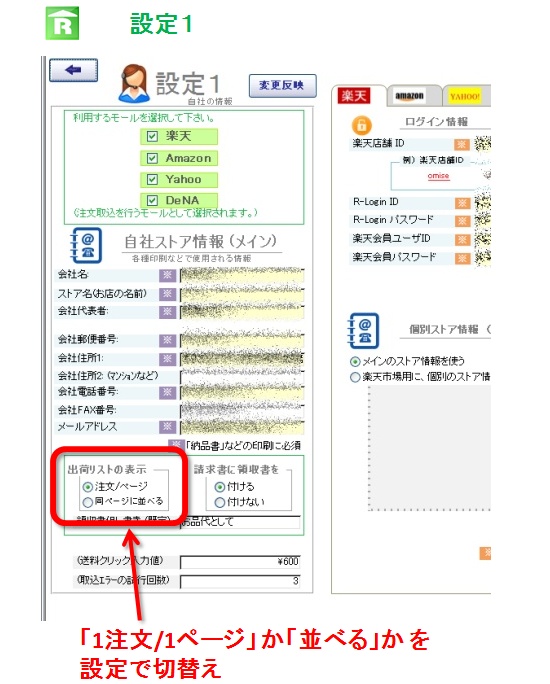
Task: Click purple required marker next to 会社名
Action: coord(167,275)
